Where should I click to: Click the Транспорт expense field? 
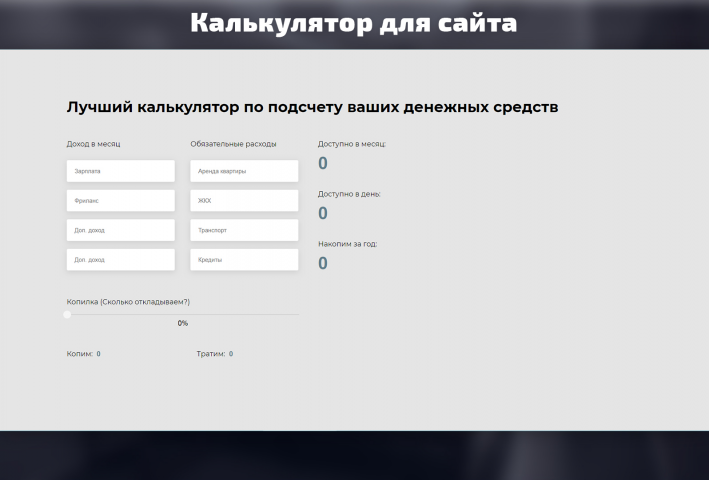coord(244,230)
